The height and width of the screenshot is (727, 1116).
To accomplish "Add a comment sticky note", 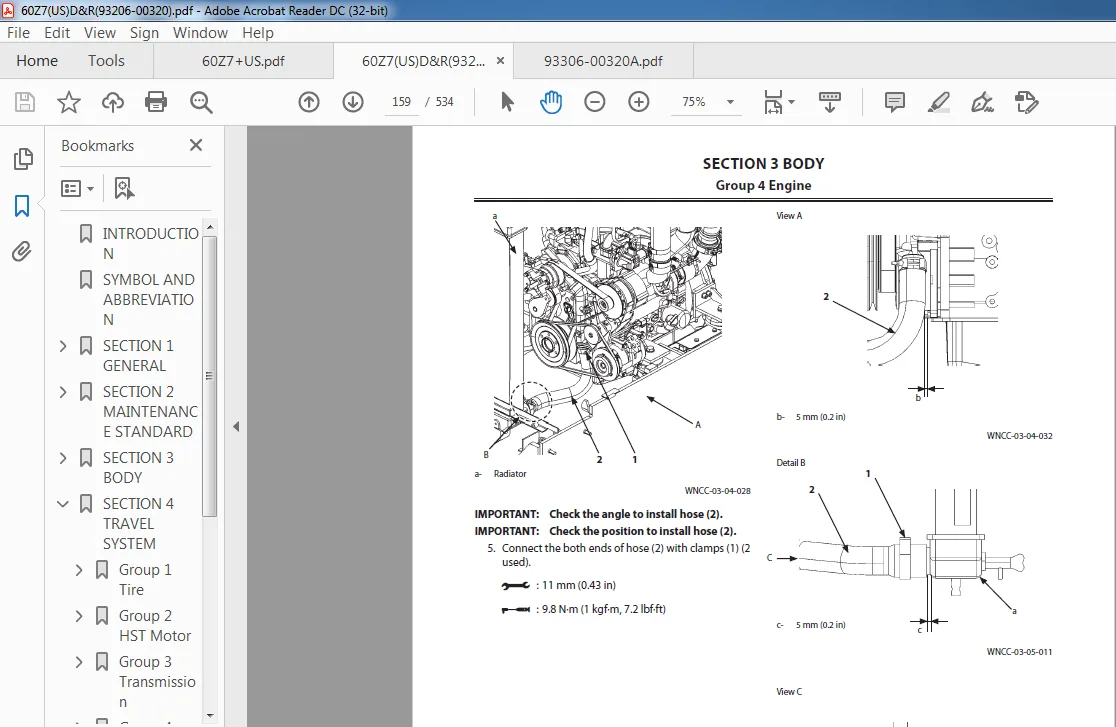I will point(895,102).
